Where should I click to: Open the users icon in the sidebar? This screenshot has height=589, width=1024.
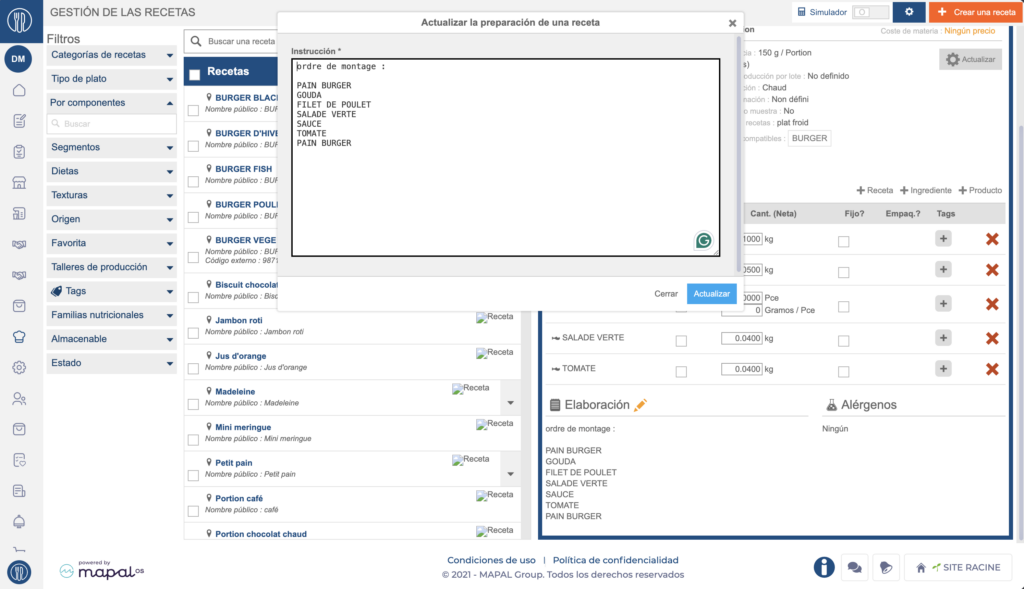point(19,398)
